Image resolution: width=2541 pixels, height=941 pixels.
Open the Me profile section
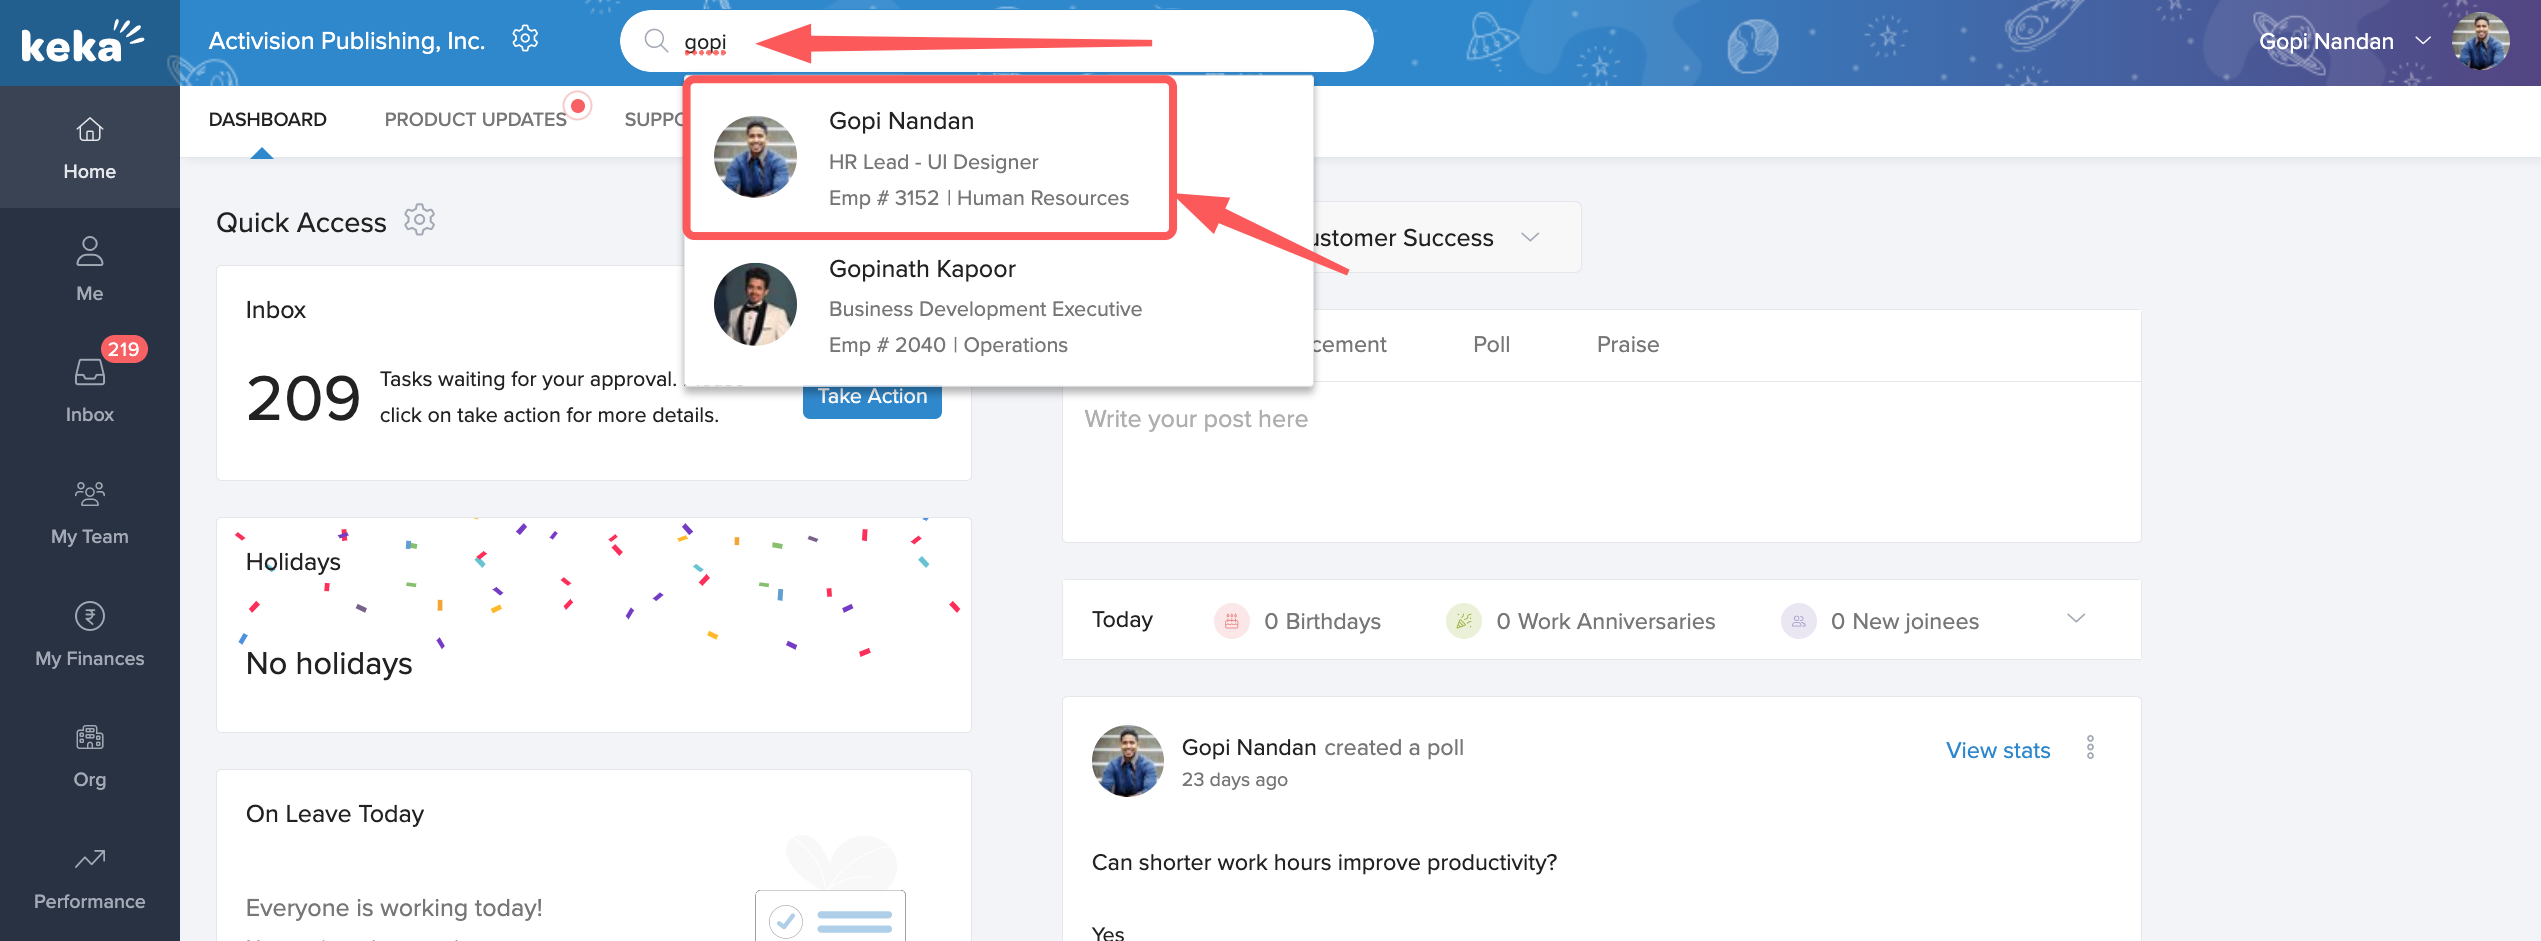tap(89, 268)
